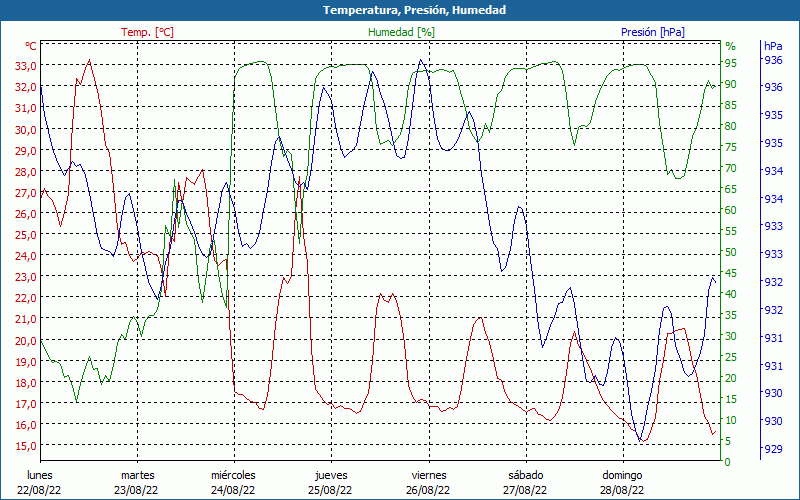Click the "23,0" temperature axis value
This screenshot has width=800, height=500.
pyautogui.click(x=26, y=277)
